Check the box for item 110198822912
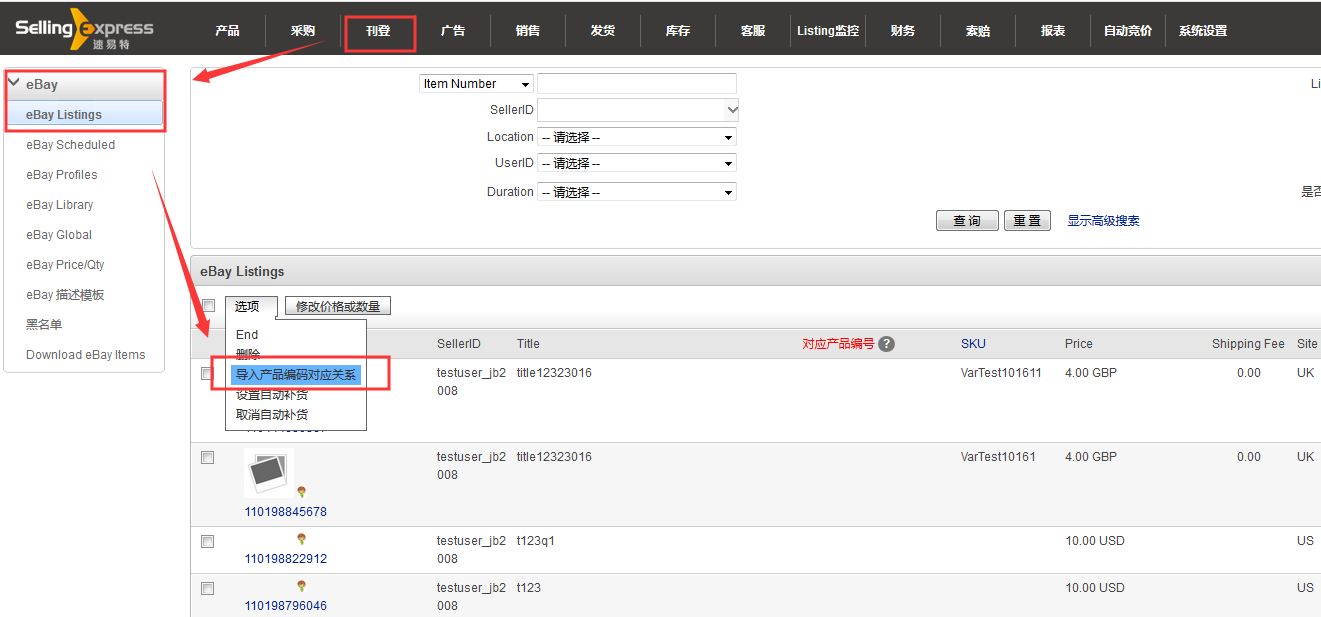Viewport: 1321px width, 617px height. click(x=207, y=541)
